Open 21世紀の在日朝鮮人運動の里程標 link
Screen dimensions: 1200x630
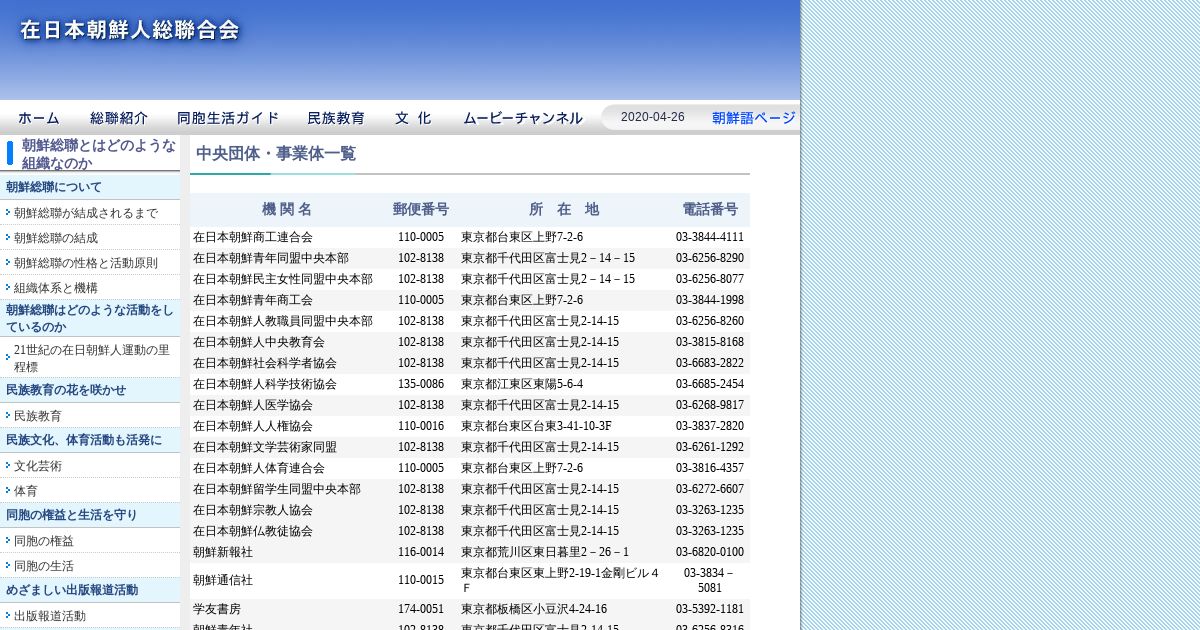coord(92,358)
